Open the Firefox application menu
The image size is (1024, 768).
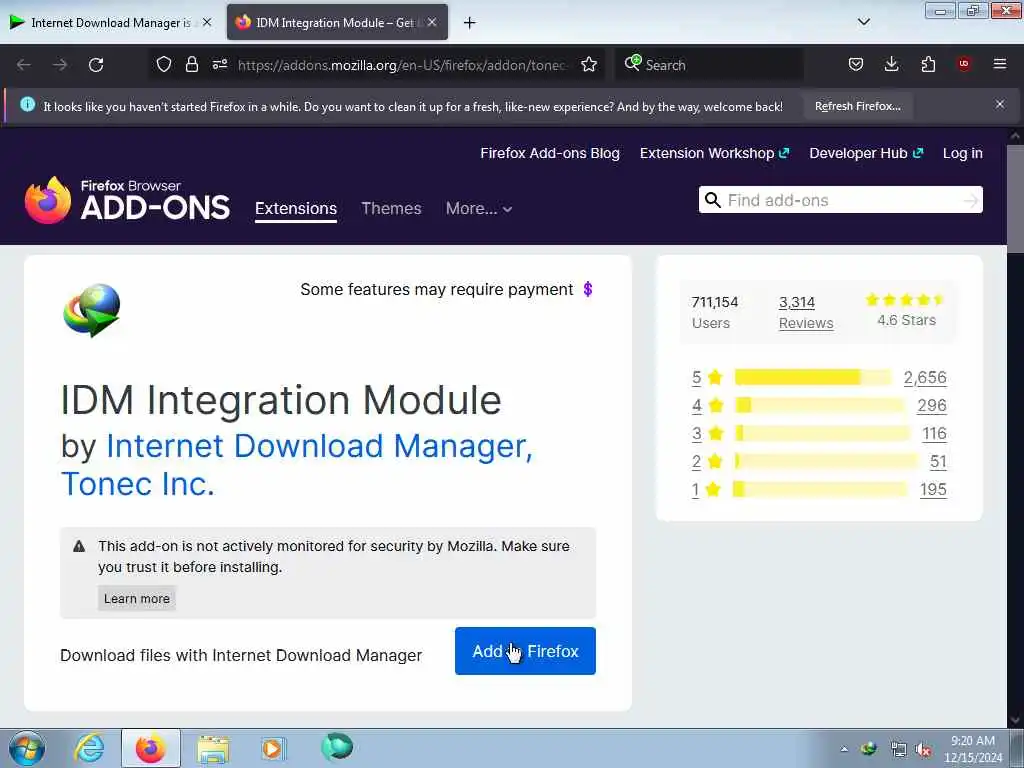tap(1000, 64)
